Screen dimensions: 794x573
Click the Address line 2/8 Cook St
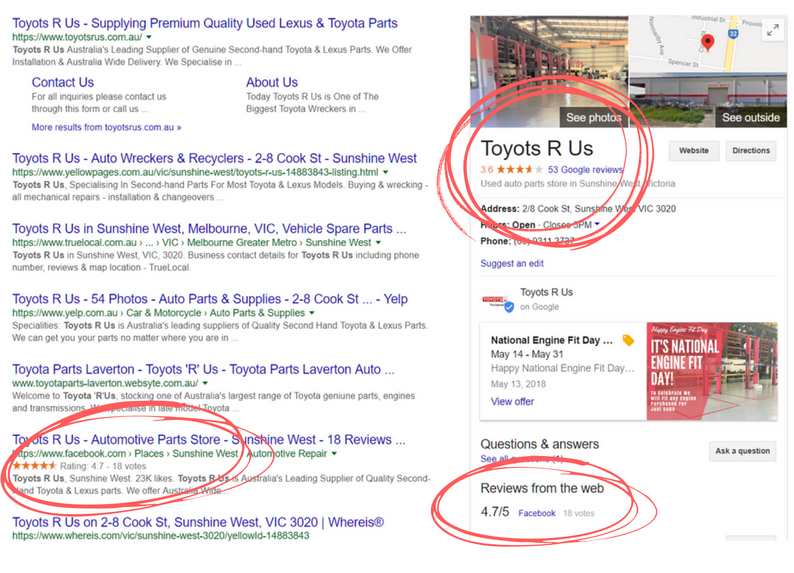(x=578, y=209)
